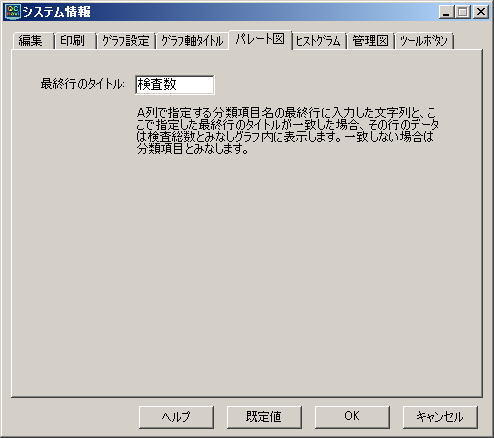This screenshot has width=494, height=438.
Task: Open the system menu icon in title bar
Action: point(13,12)
